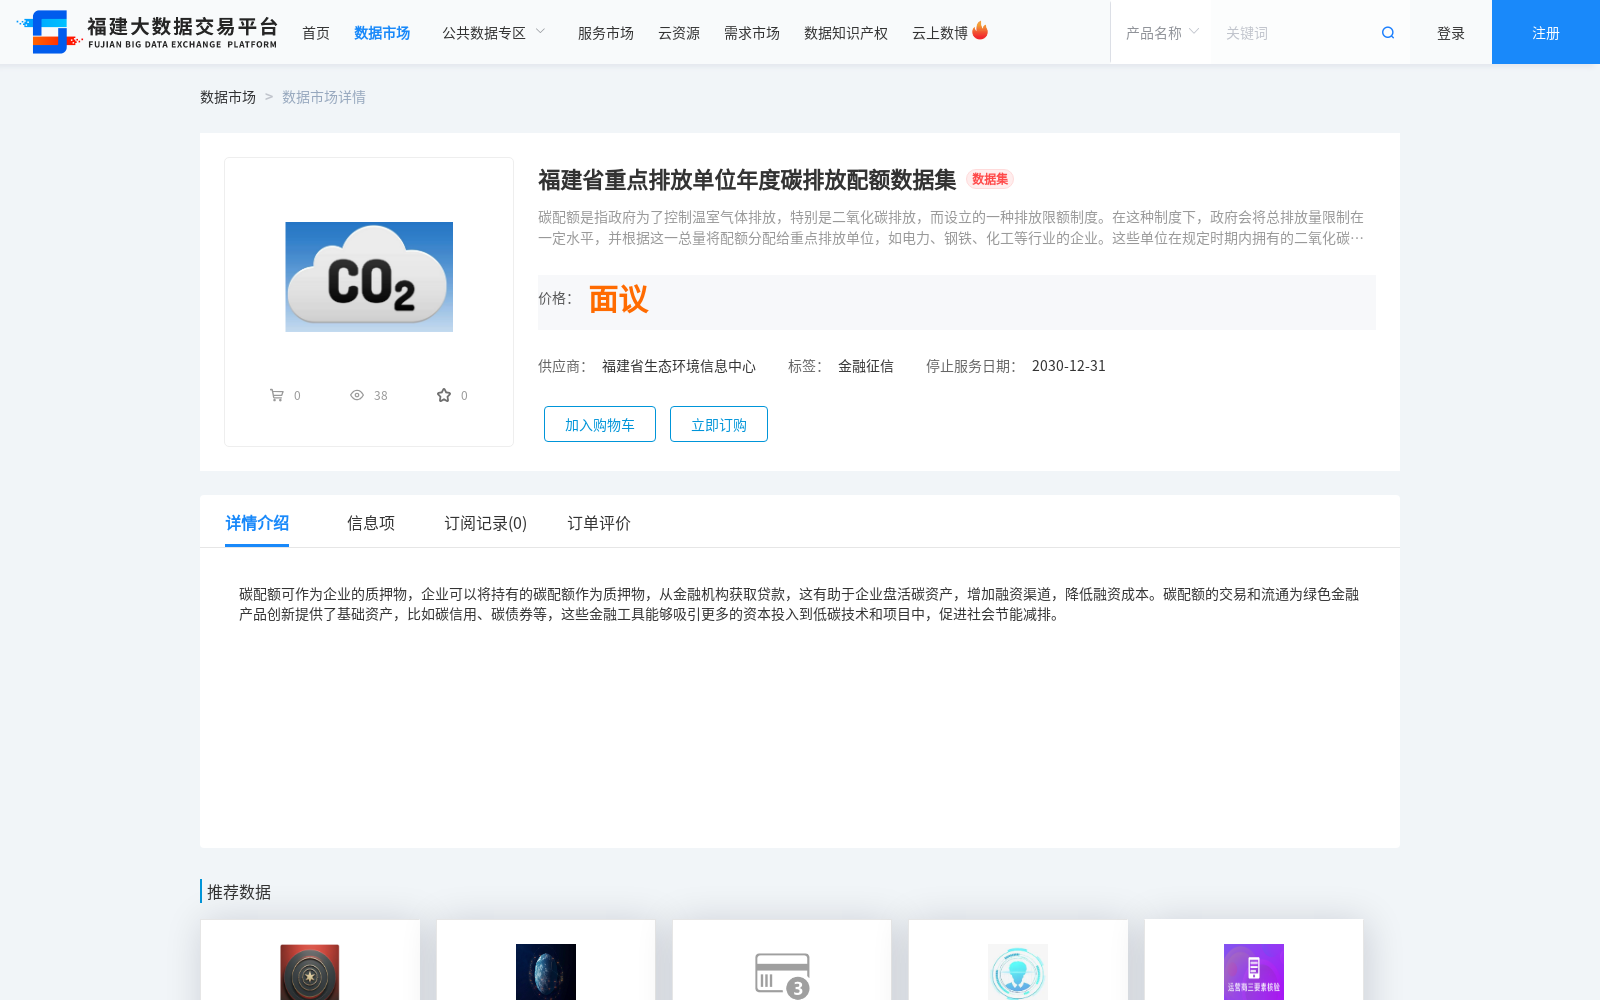Image resolution: width=1600 pixels, height=1000 pixels.
Task: Click the search magnifier icon
Action: click(x=1388, y=33)
